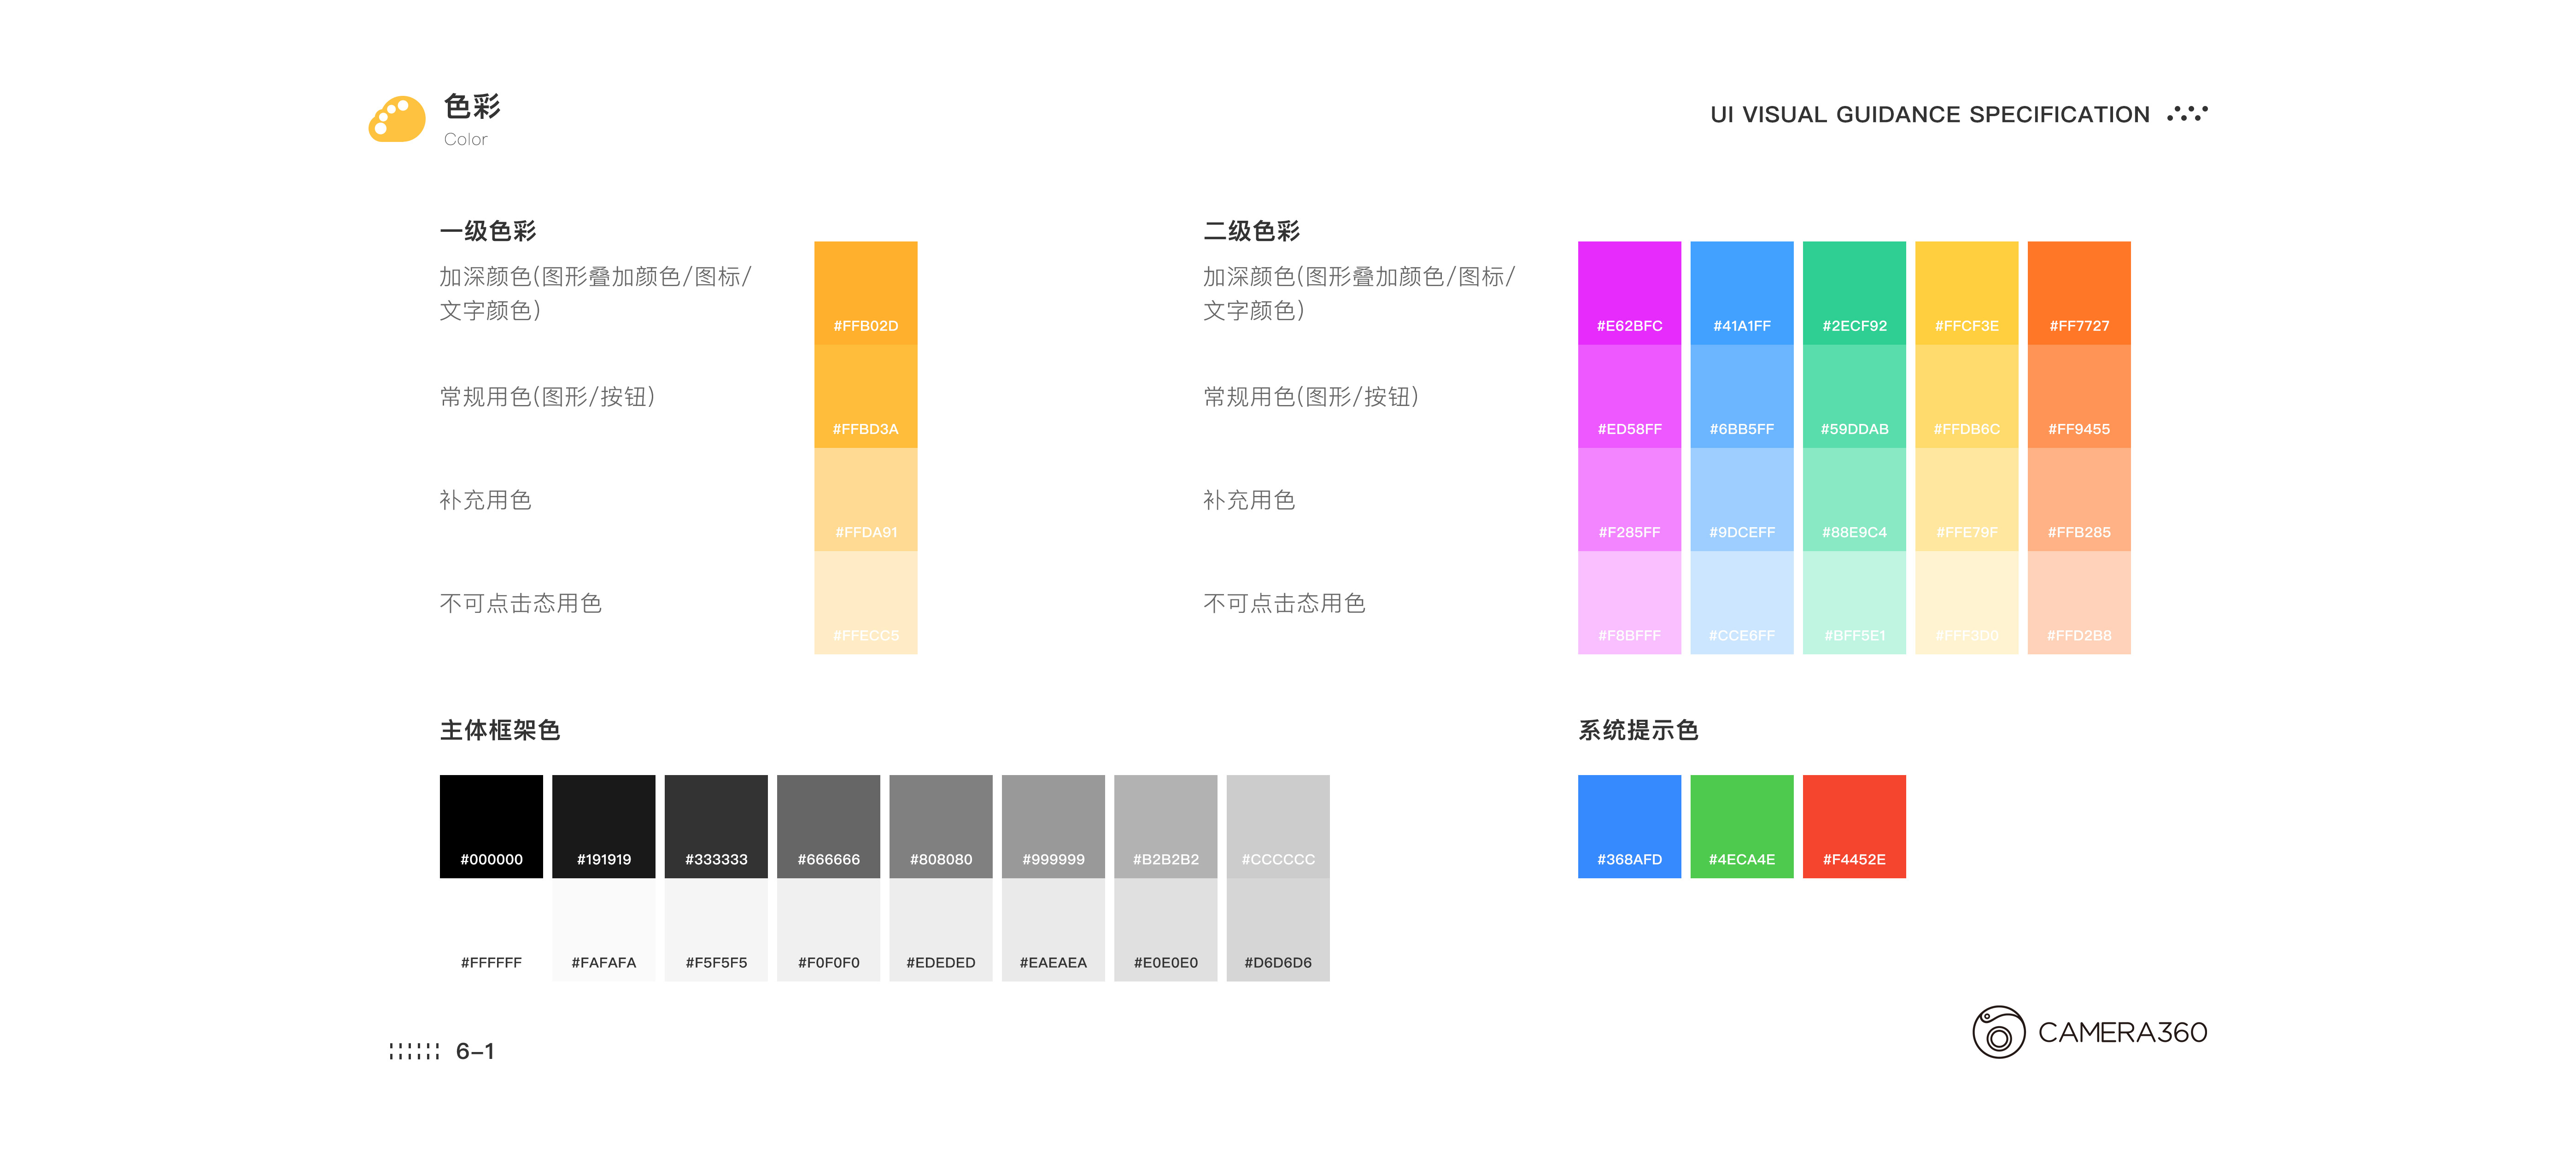Image resolution: width=2576 pixels, height=1152 pixels.
Task: Choose the #E0E0E0 swatch
Action: coord(1166,930)
